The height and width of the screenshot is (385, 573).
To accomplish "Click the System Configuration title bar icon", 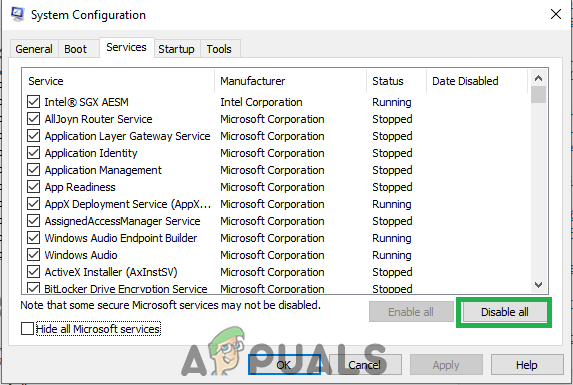I will 18,14.
